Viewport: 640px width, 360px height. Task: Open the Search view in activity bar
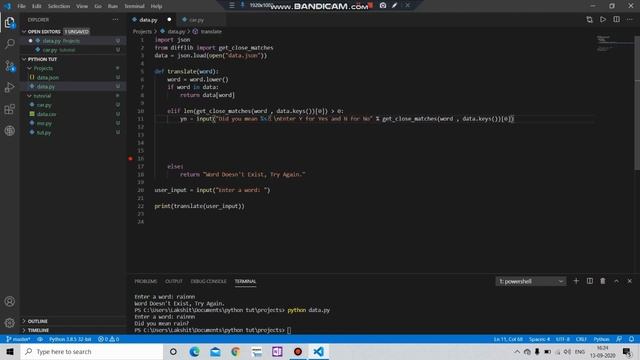[10, 44]
